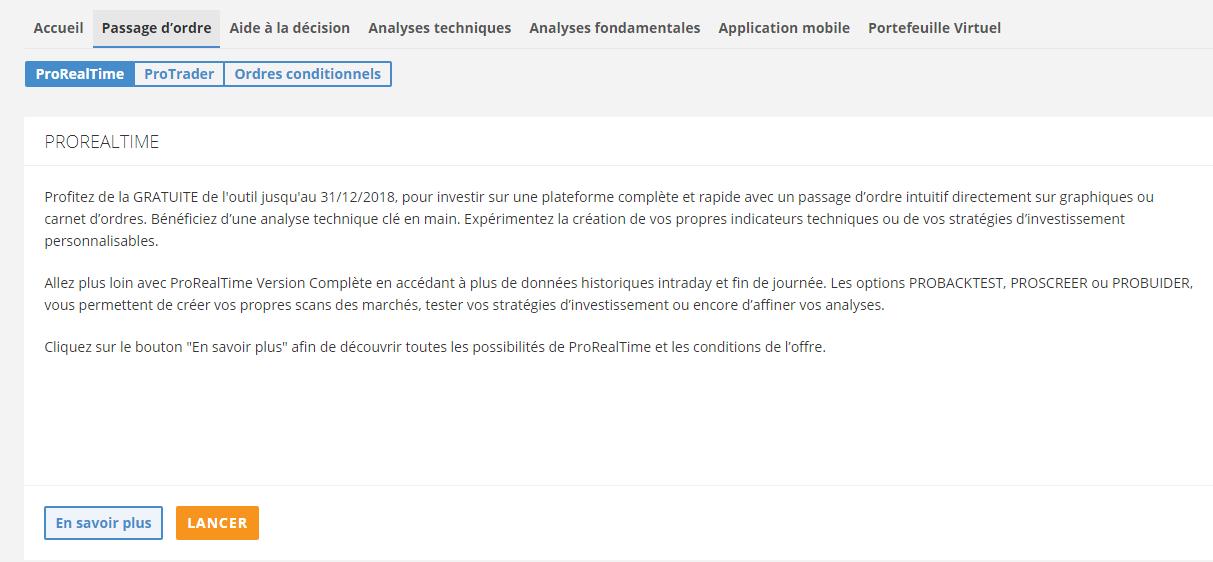Image resolution: width=1213 pixels, height=562 pixels.
Task: Open Analyses fondamentales section
Action: click(x=614, y=28)
